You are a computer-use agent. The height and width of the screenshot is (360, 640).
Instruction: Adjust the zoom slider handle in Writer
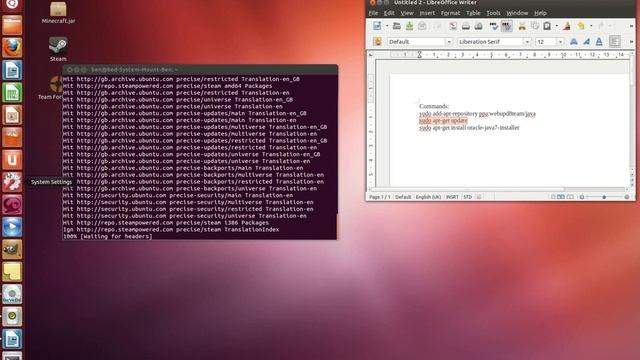(604, 197)
